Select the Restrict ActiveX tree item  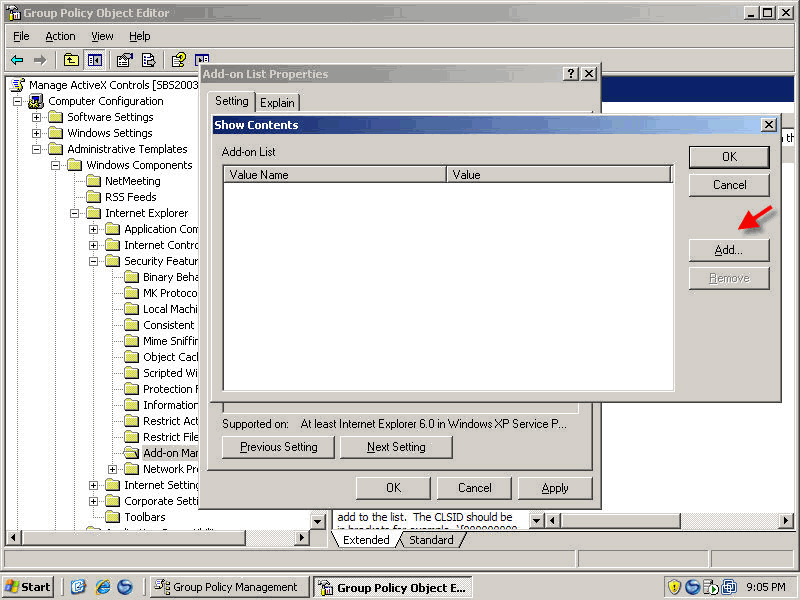pos(170,421)
